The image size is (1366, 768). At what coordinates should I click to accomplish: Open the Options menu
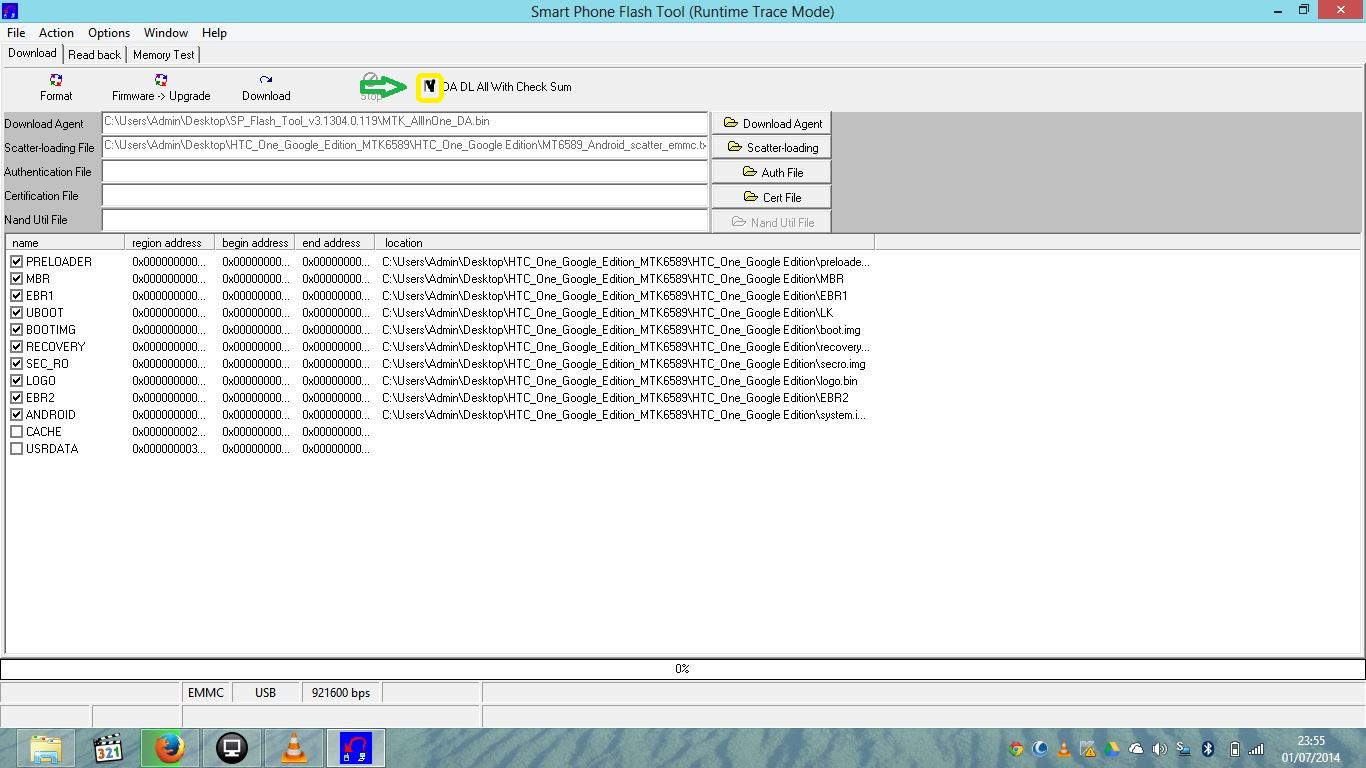pos(108,32)
